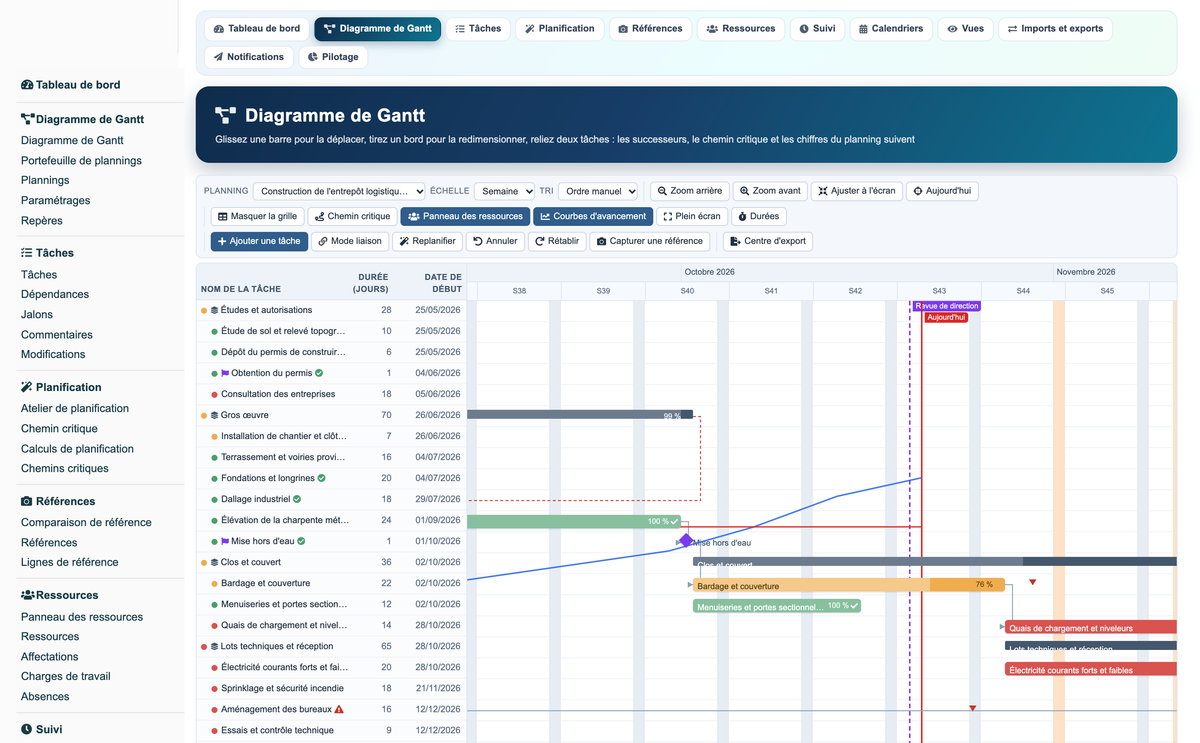Click the Zoom arrière button
Screen dimensions: 1200x743
(x=690, y=191)
